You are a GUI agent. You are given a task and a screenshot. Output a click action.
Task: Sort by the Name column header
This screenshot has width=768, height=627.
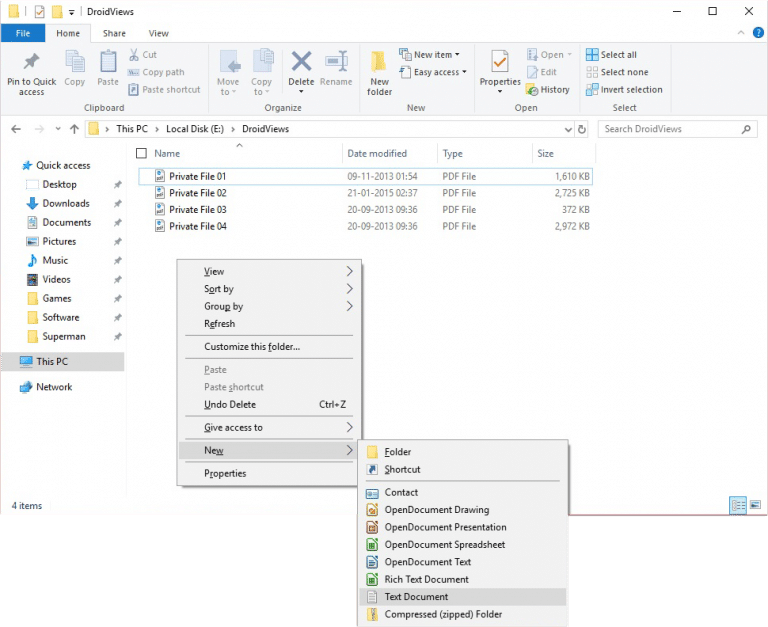167,153
